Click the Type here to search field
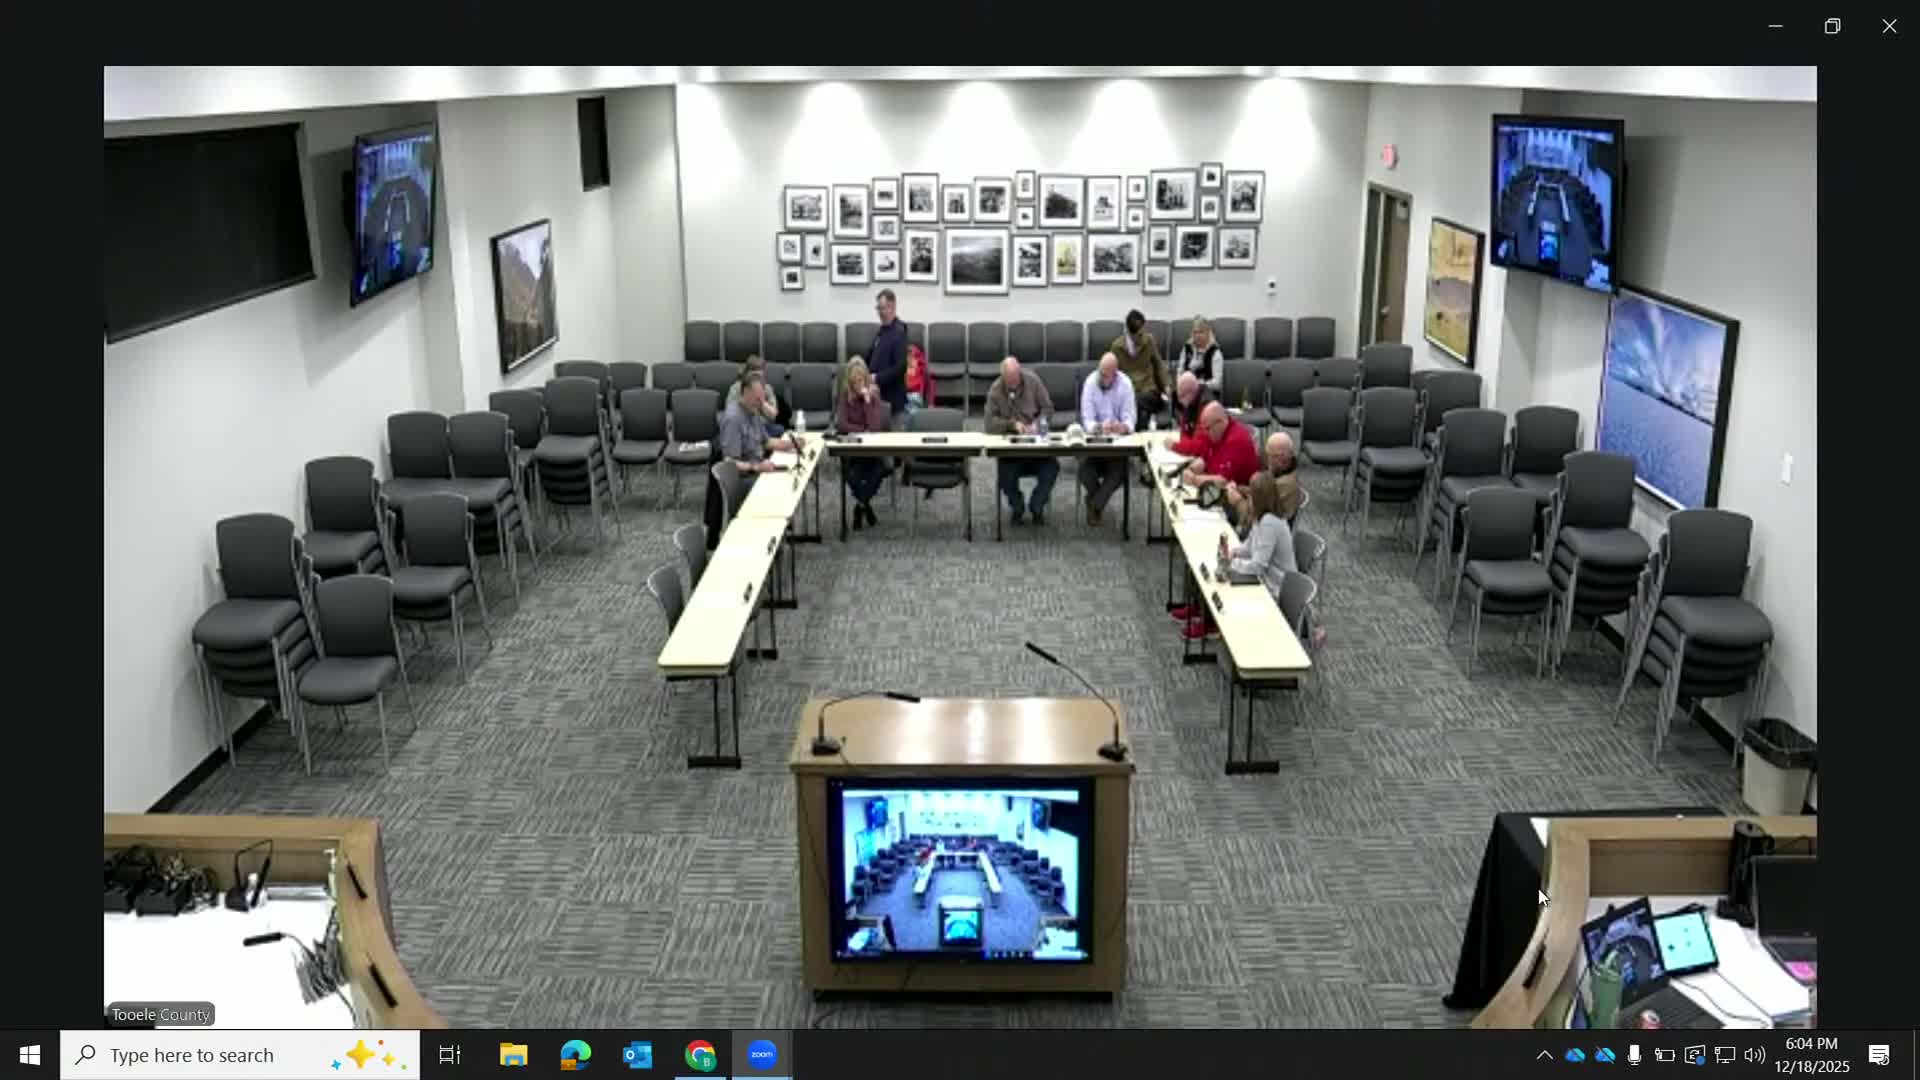This screenshot has height=1080, width=1920. point(240,1054)
